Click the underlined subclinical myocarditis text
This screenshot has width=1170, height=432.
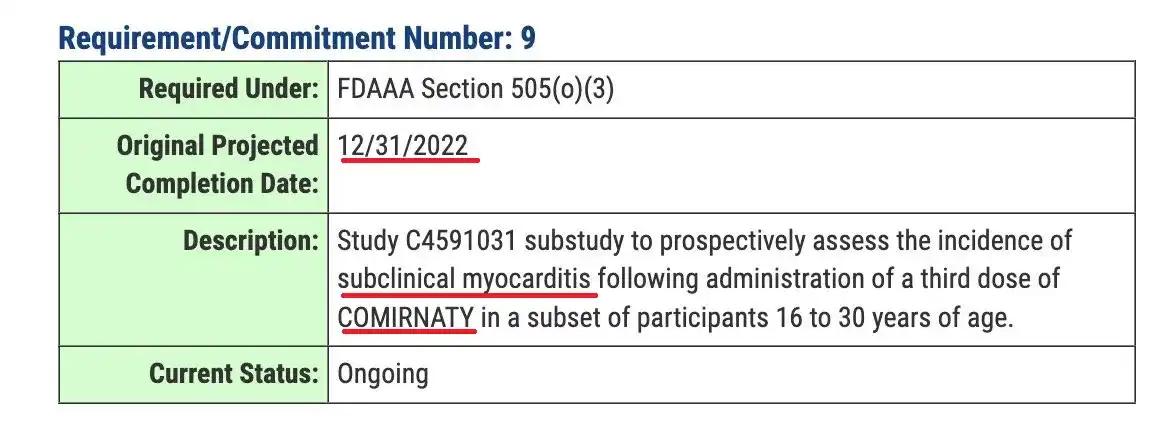pos(466,279)
